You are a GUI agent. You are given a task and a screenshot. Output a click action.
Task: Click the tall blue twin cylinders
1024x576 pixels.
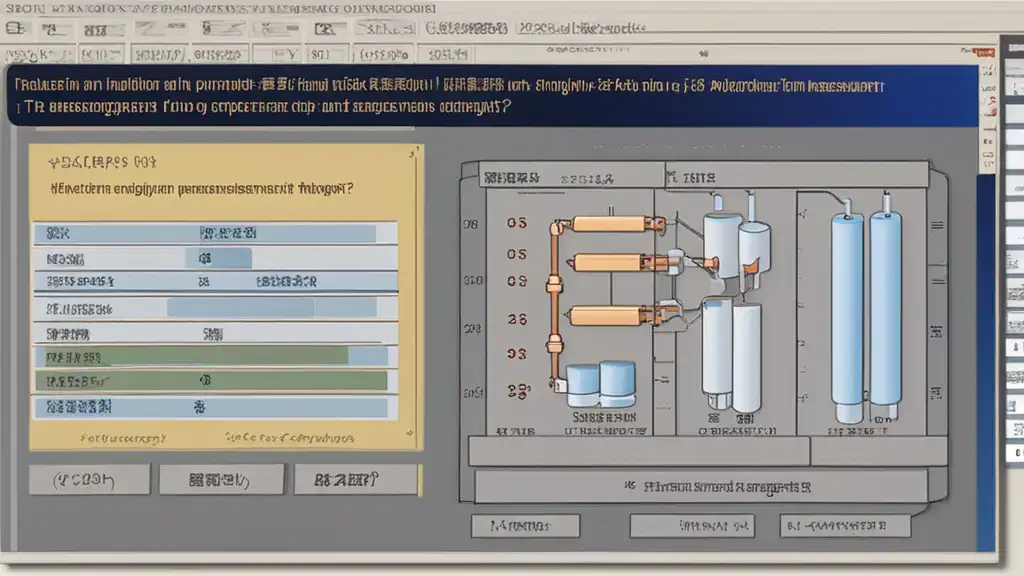(x=867, y=317)
